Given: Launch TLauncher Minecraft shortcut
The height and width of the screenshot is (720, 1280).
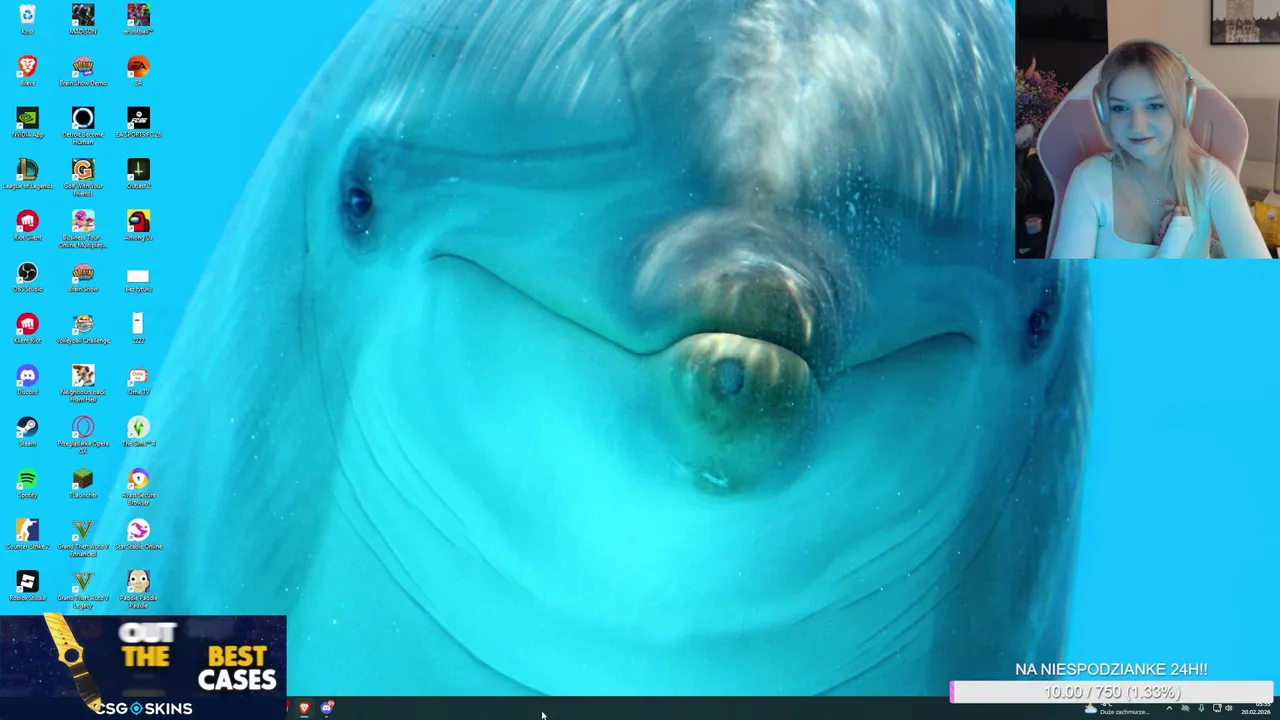Looking at the screenshot, I should [83, 483].
